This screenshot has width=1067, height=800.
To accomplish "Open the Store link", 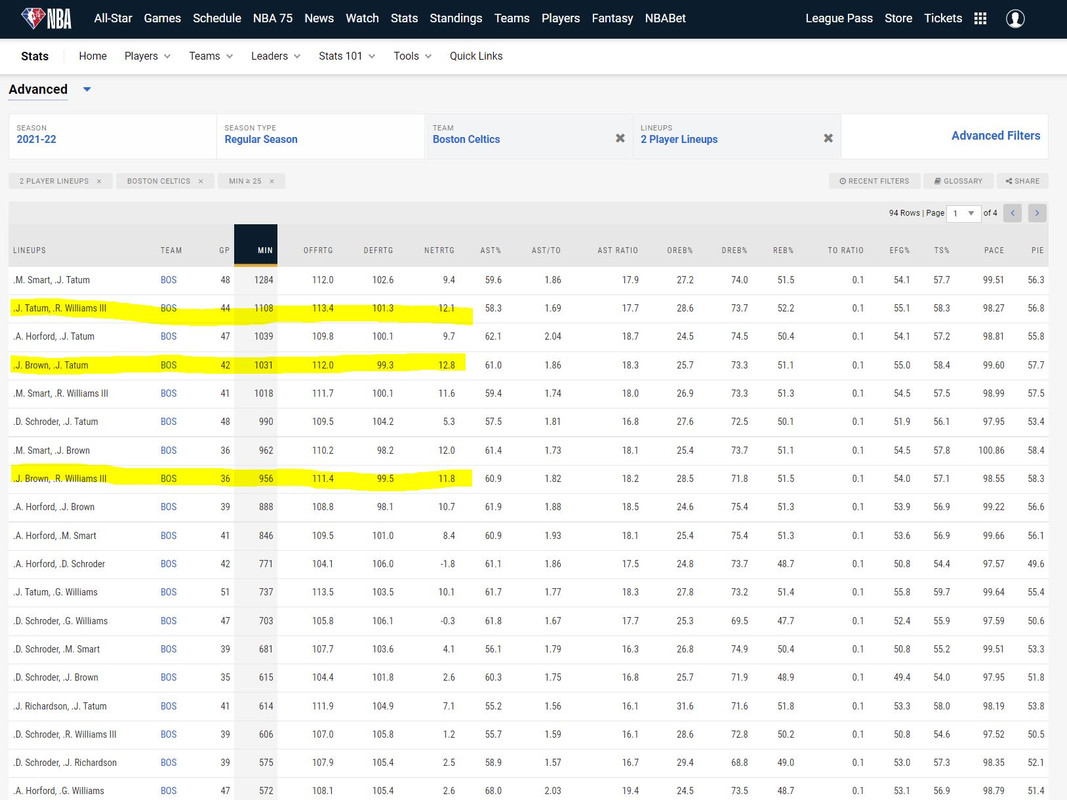I will click(x=898, y=18).
